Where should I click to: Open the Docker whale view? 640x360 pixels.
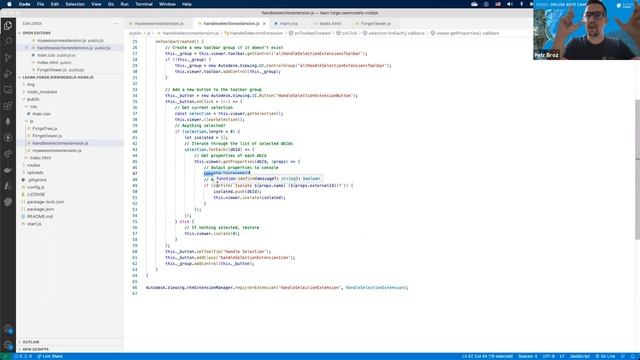click(x=8, y=170)
